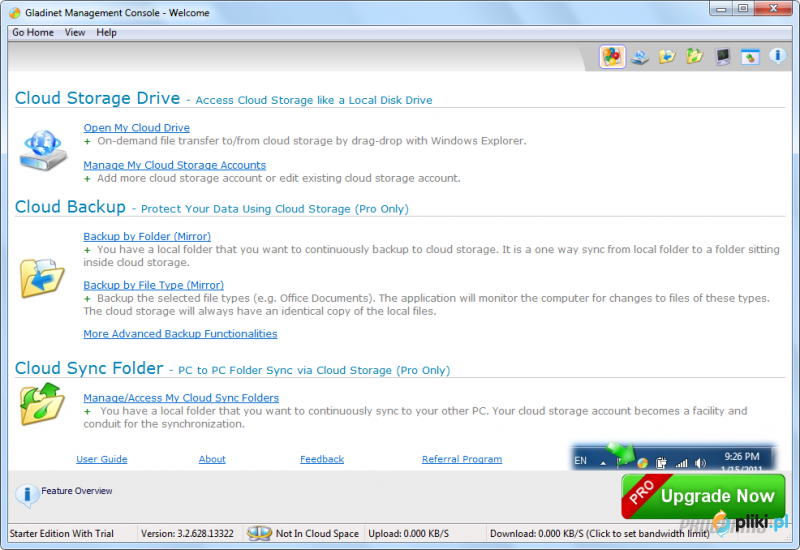Open the Go Home menu
This screenshot has height=550, width=800.
pos(33,32)
